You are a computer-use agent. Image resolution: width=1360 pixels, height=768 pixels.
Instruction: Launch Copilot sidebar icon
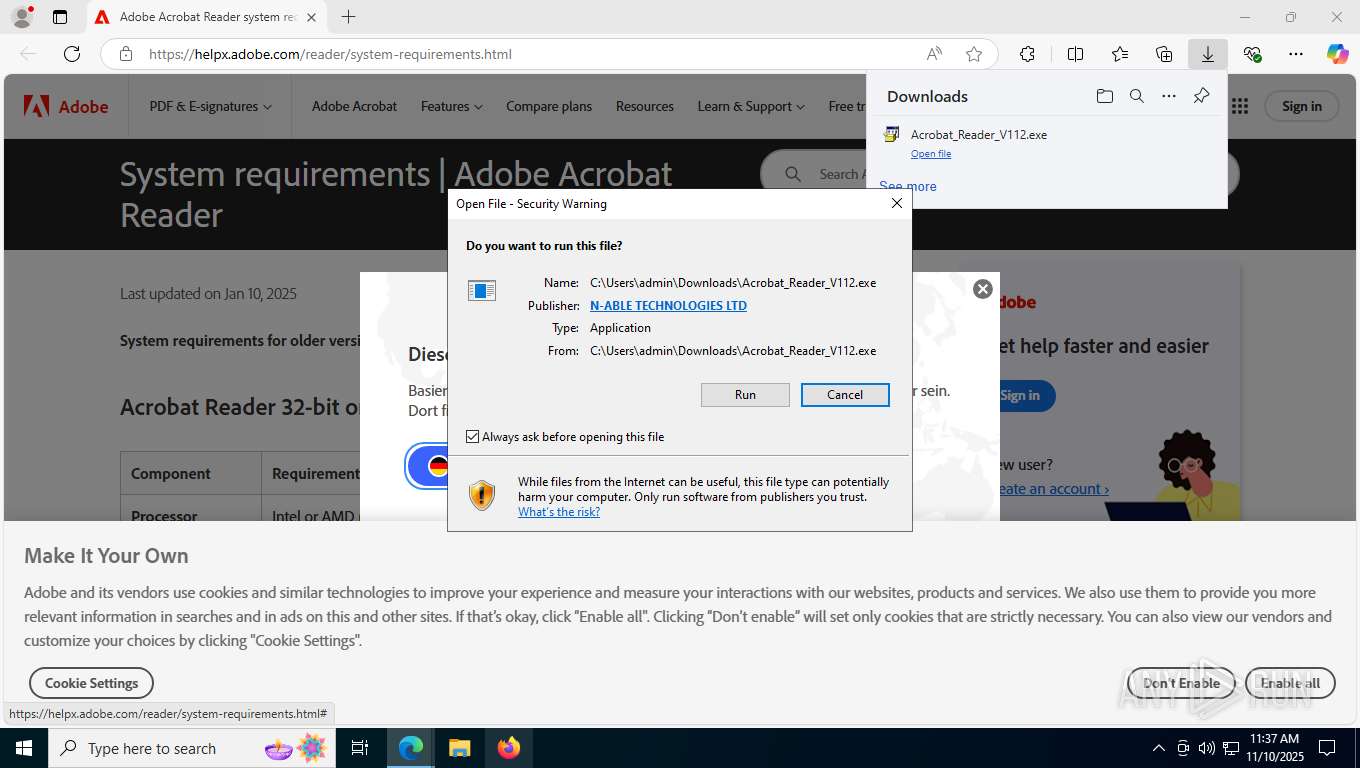(x=1338, y=54)
